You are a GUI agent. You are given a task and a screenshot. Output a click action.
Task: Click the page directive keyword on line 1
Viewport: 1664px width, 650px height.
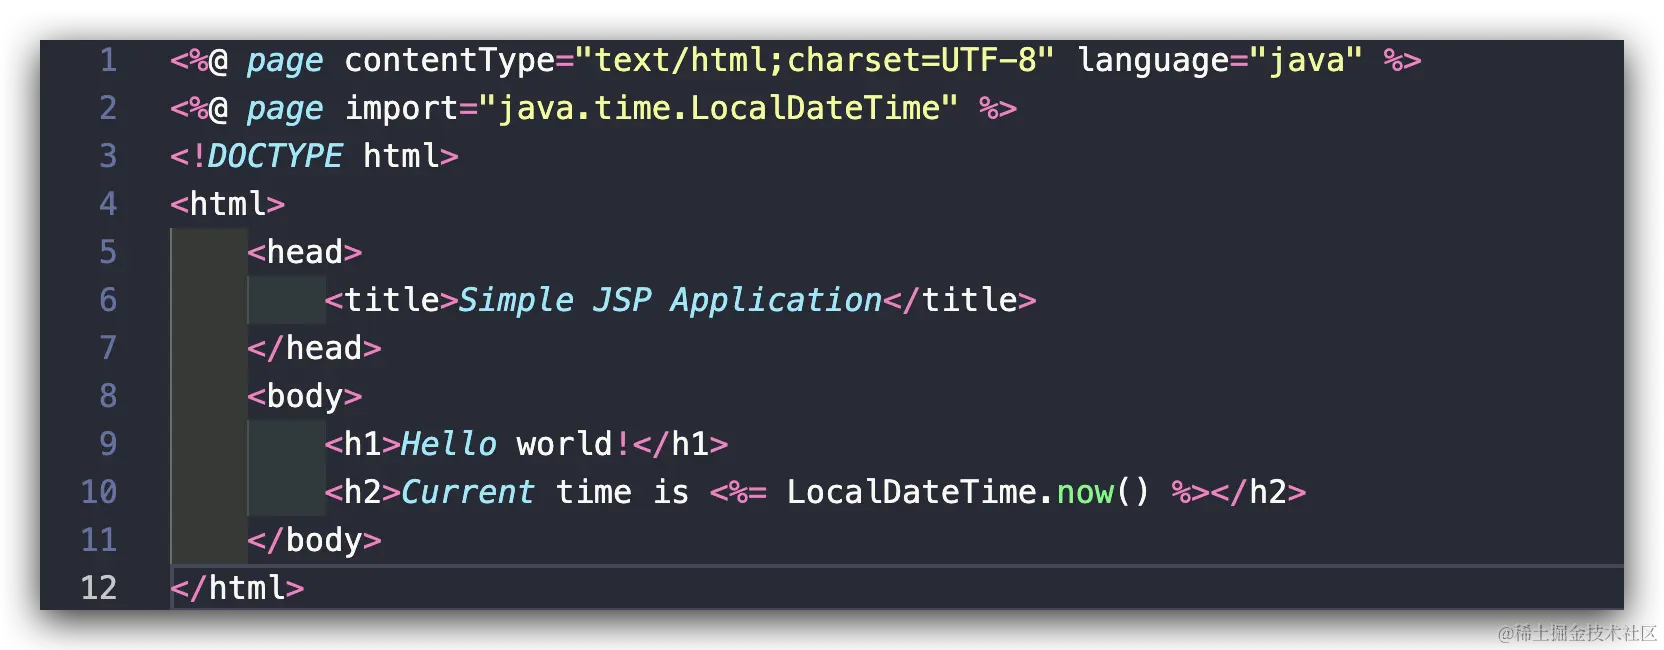[x=285, y=62]
